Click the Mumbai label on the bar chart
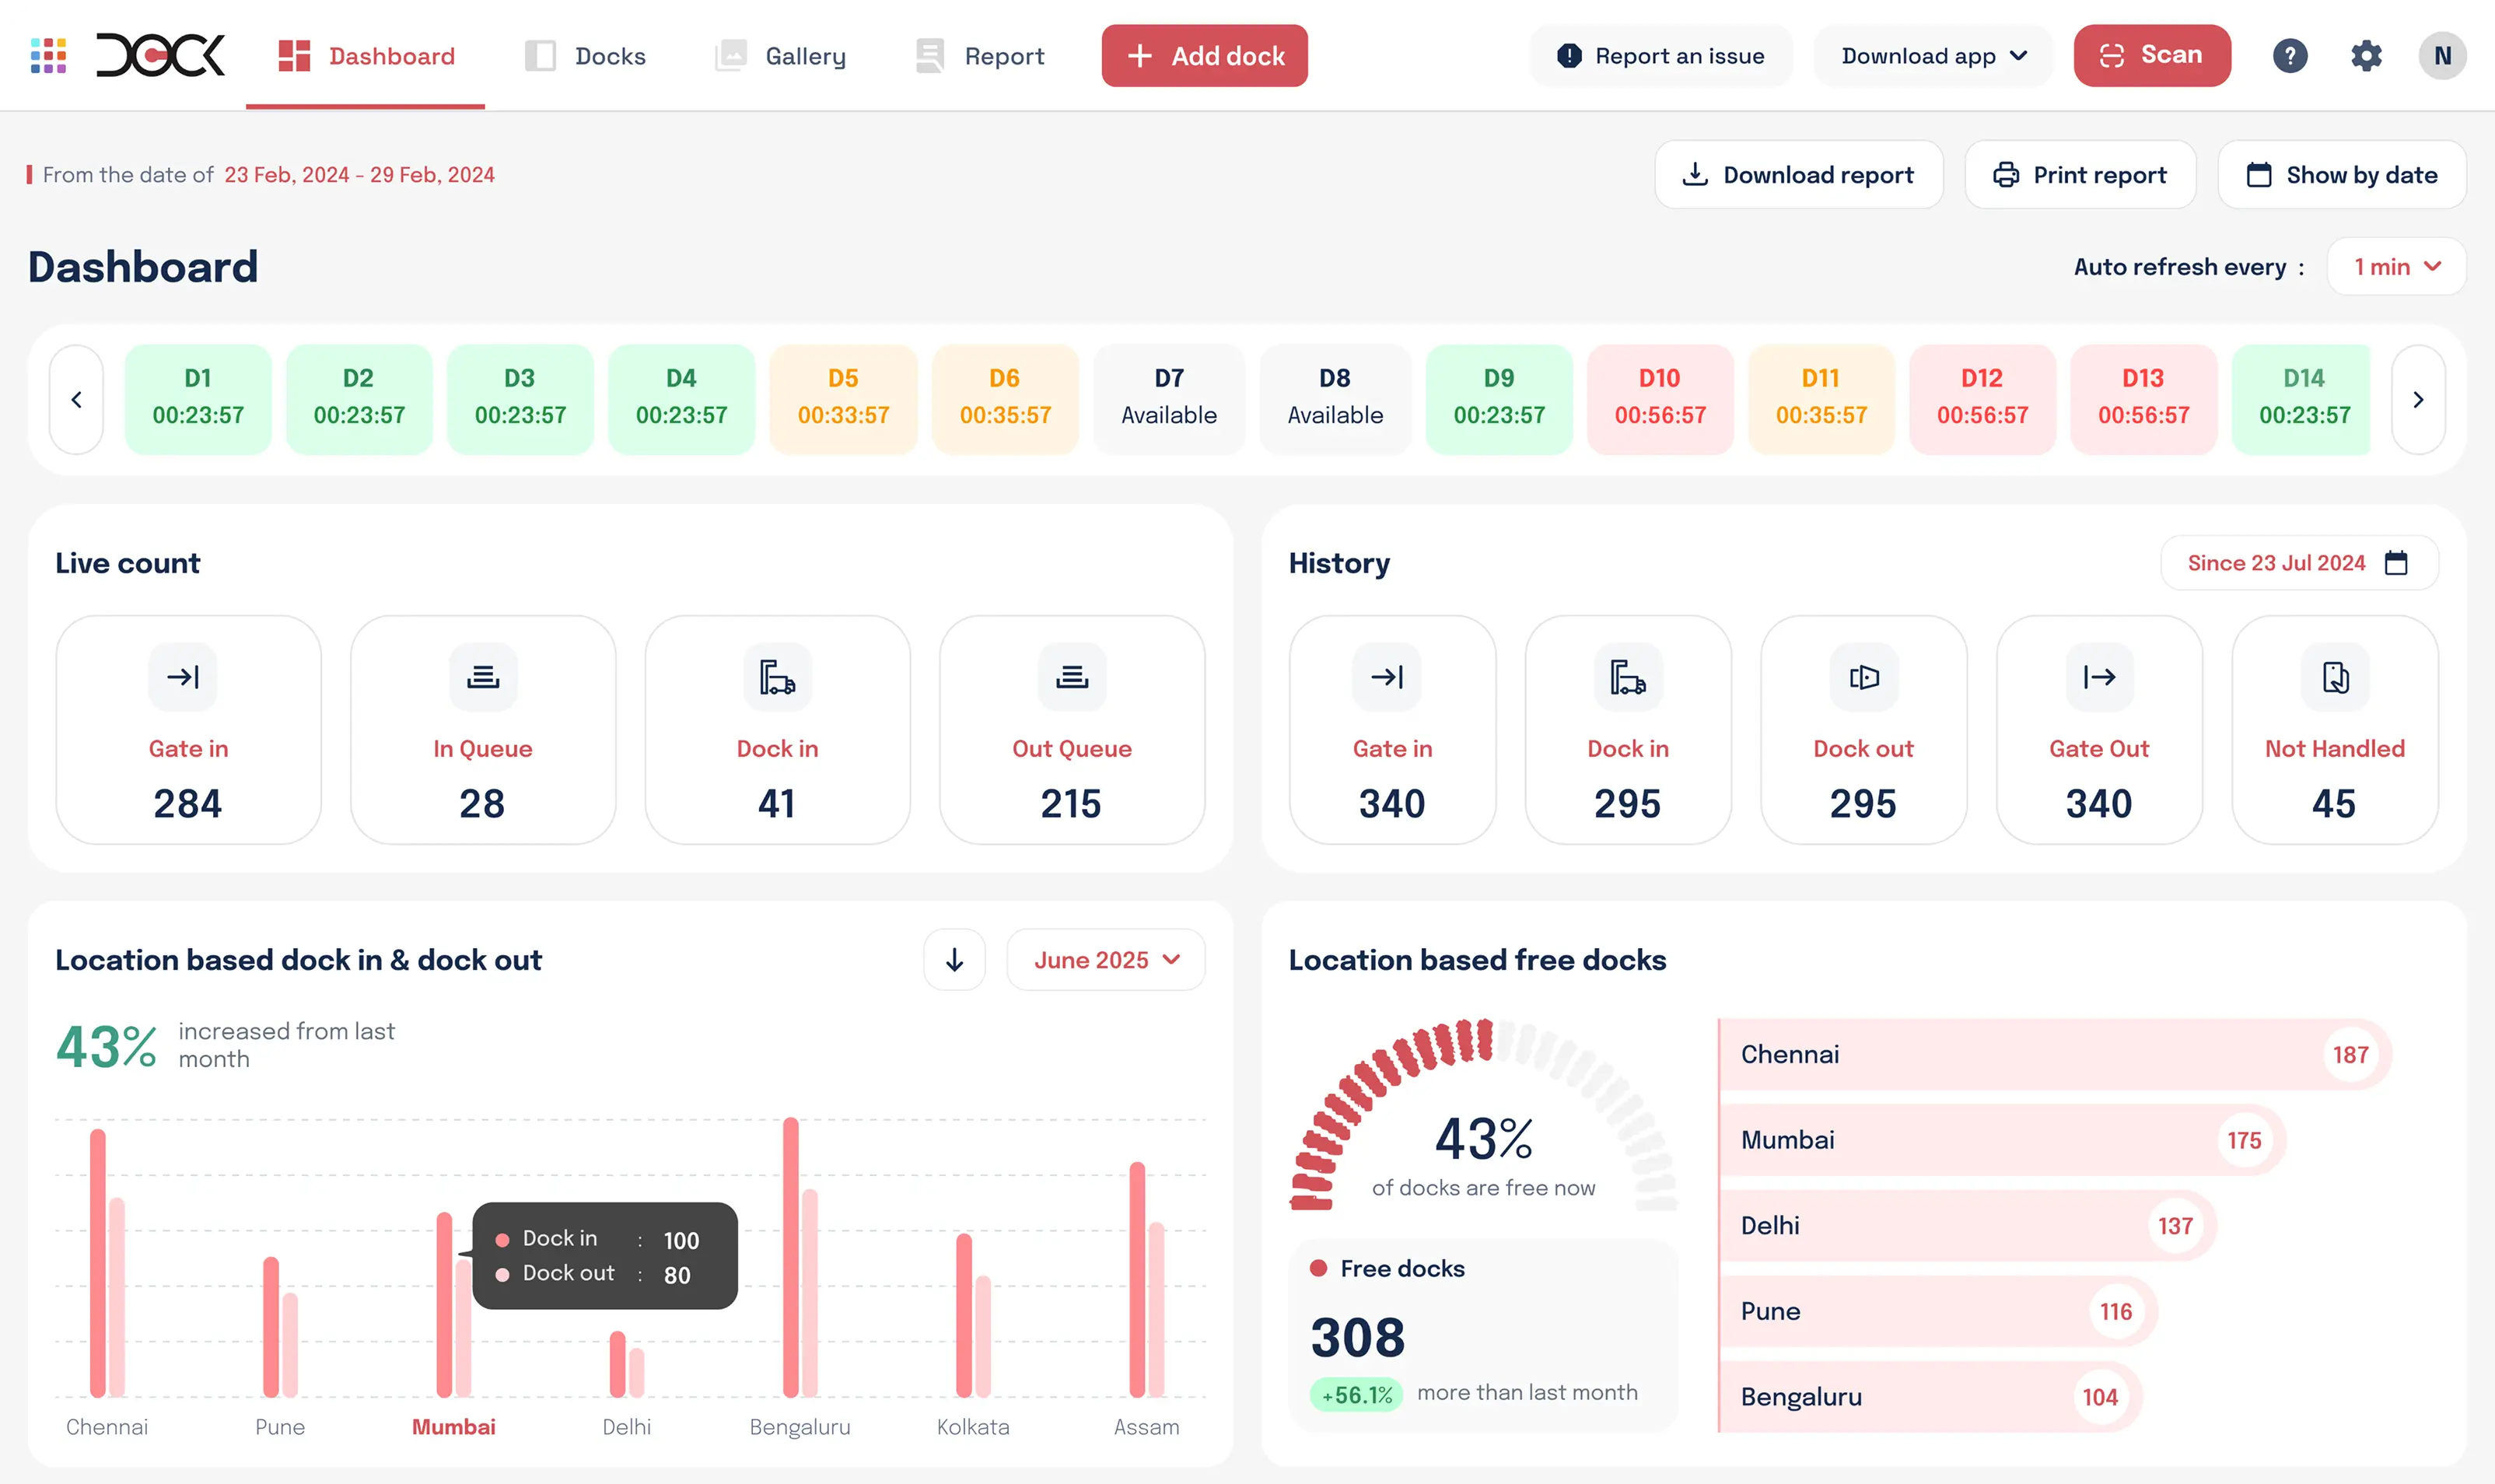 (454, 1427)
